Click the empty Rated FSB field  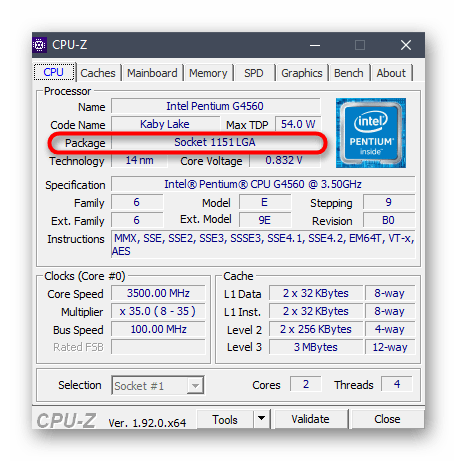click(x=158, y=347)
